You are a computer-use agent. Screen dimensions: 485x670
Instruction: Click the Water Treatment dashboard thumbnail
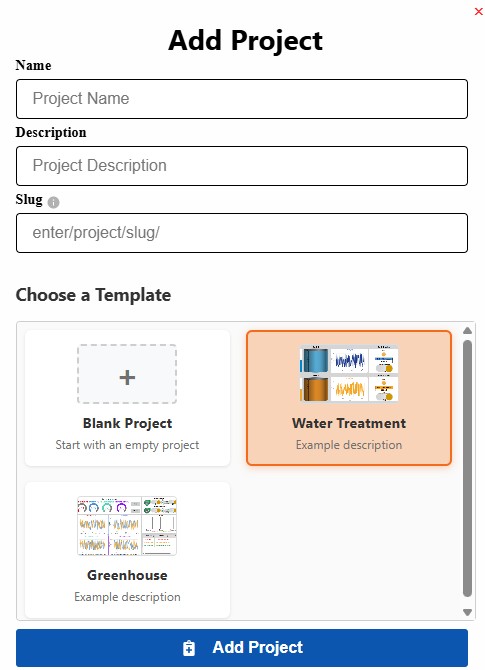(349, 373)
